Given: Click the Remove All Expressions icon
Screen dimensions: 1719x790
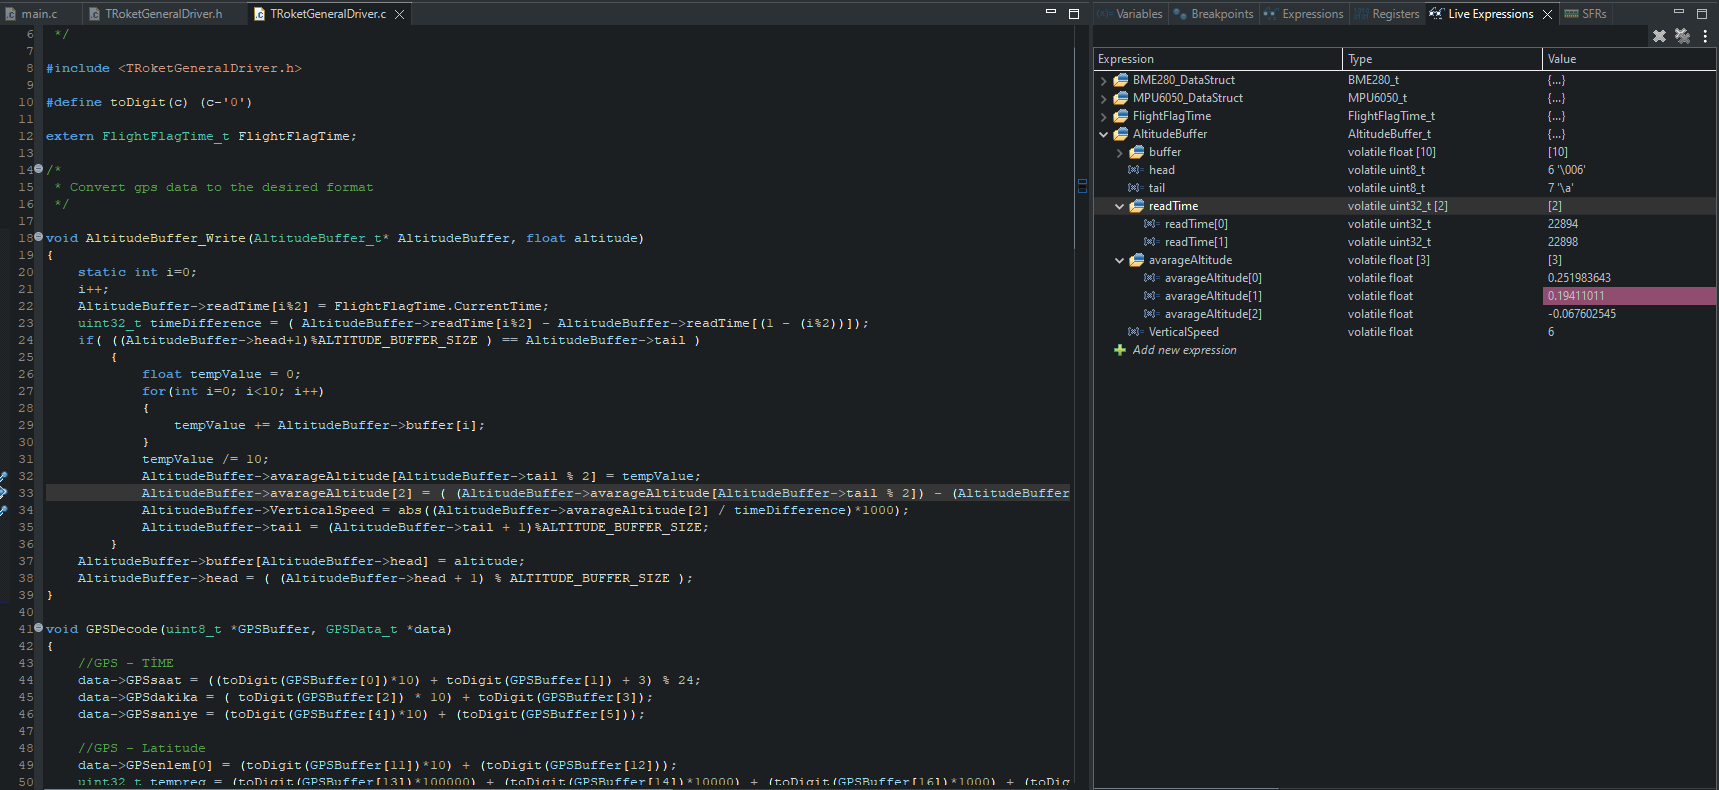Looking at the screenshot, I should (x=1682, y=36).
